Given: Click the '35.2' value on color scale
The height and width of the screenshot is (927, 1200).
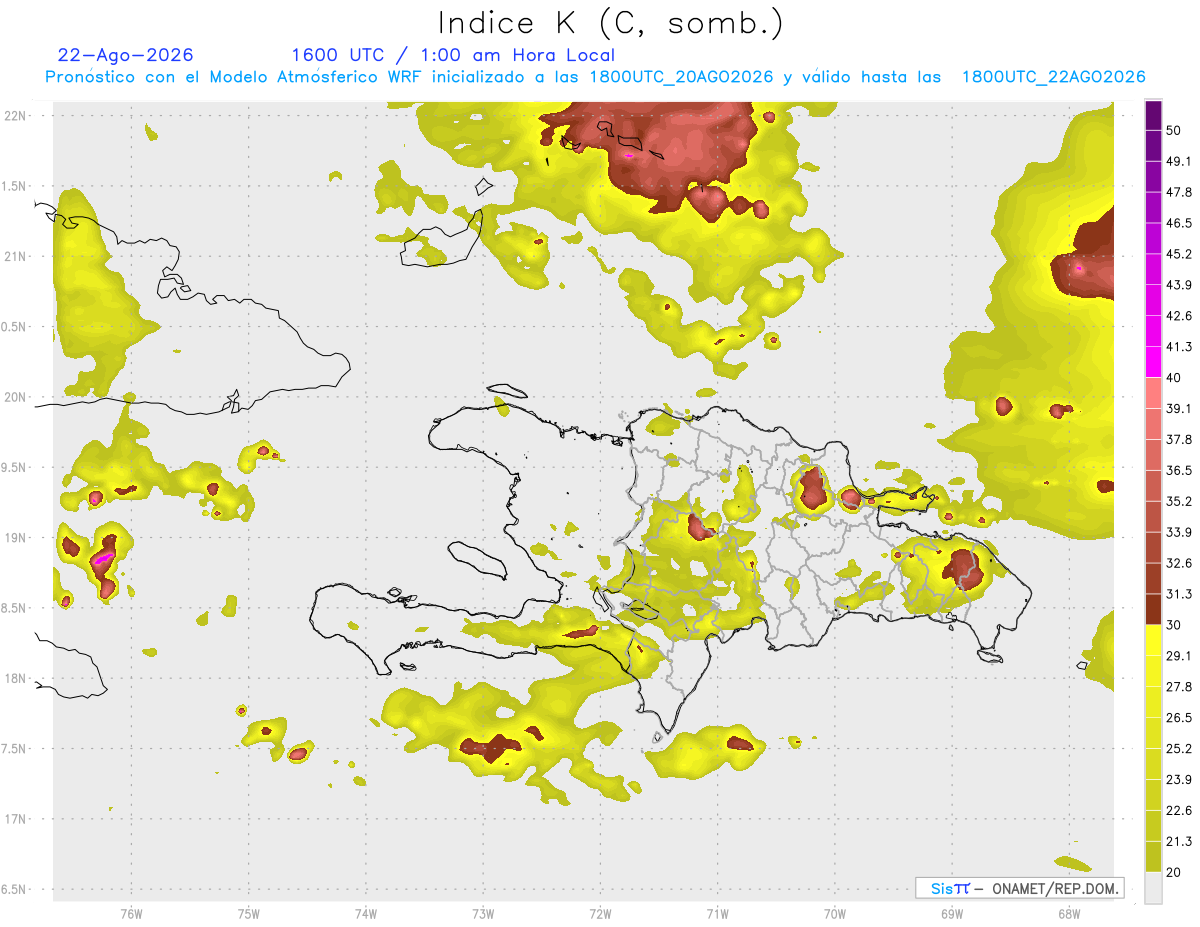Looking at the screenshot, I should tap(1179, 501).
